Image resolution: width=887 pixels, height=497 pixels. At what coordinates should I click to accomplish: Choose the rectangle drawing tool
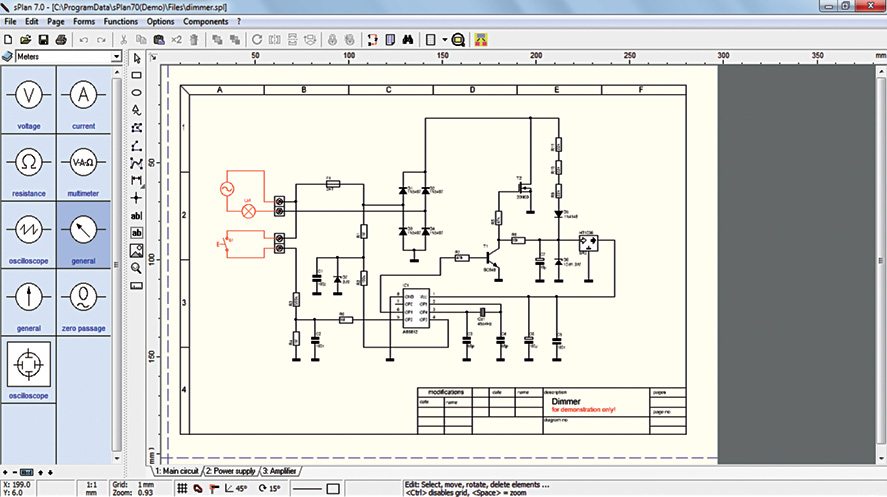click(x=137, y=75)
